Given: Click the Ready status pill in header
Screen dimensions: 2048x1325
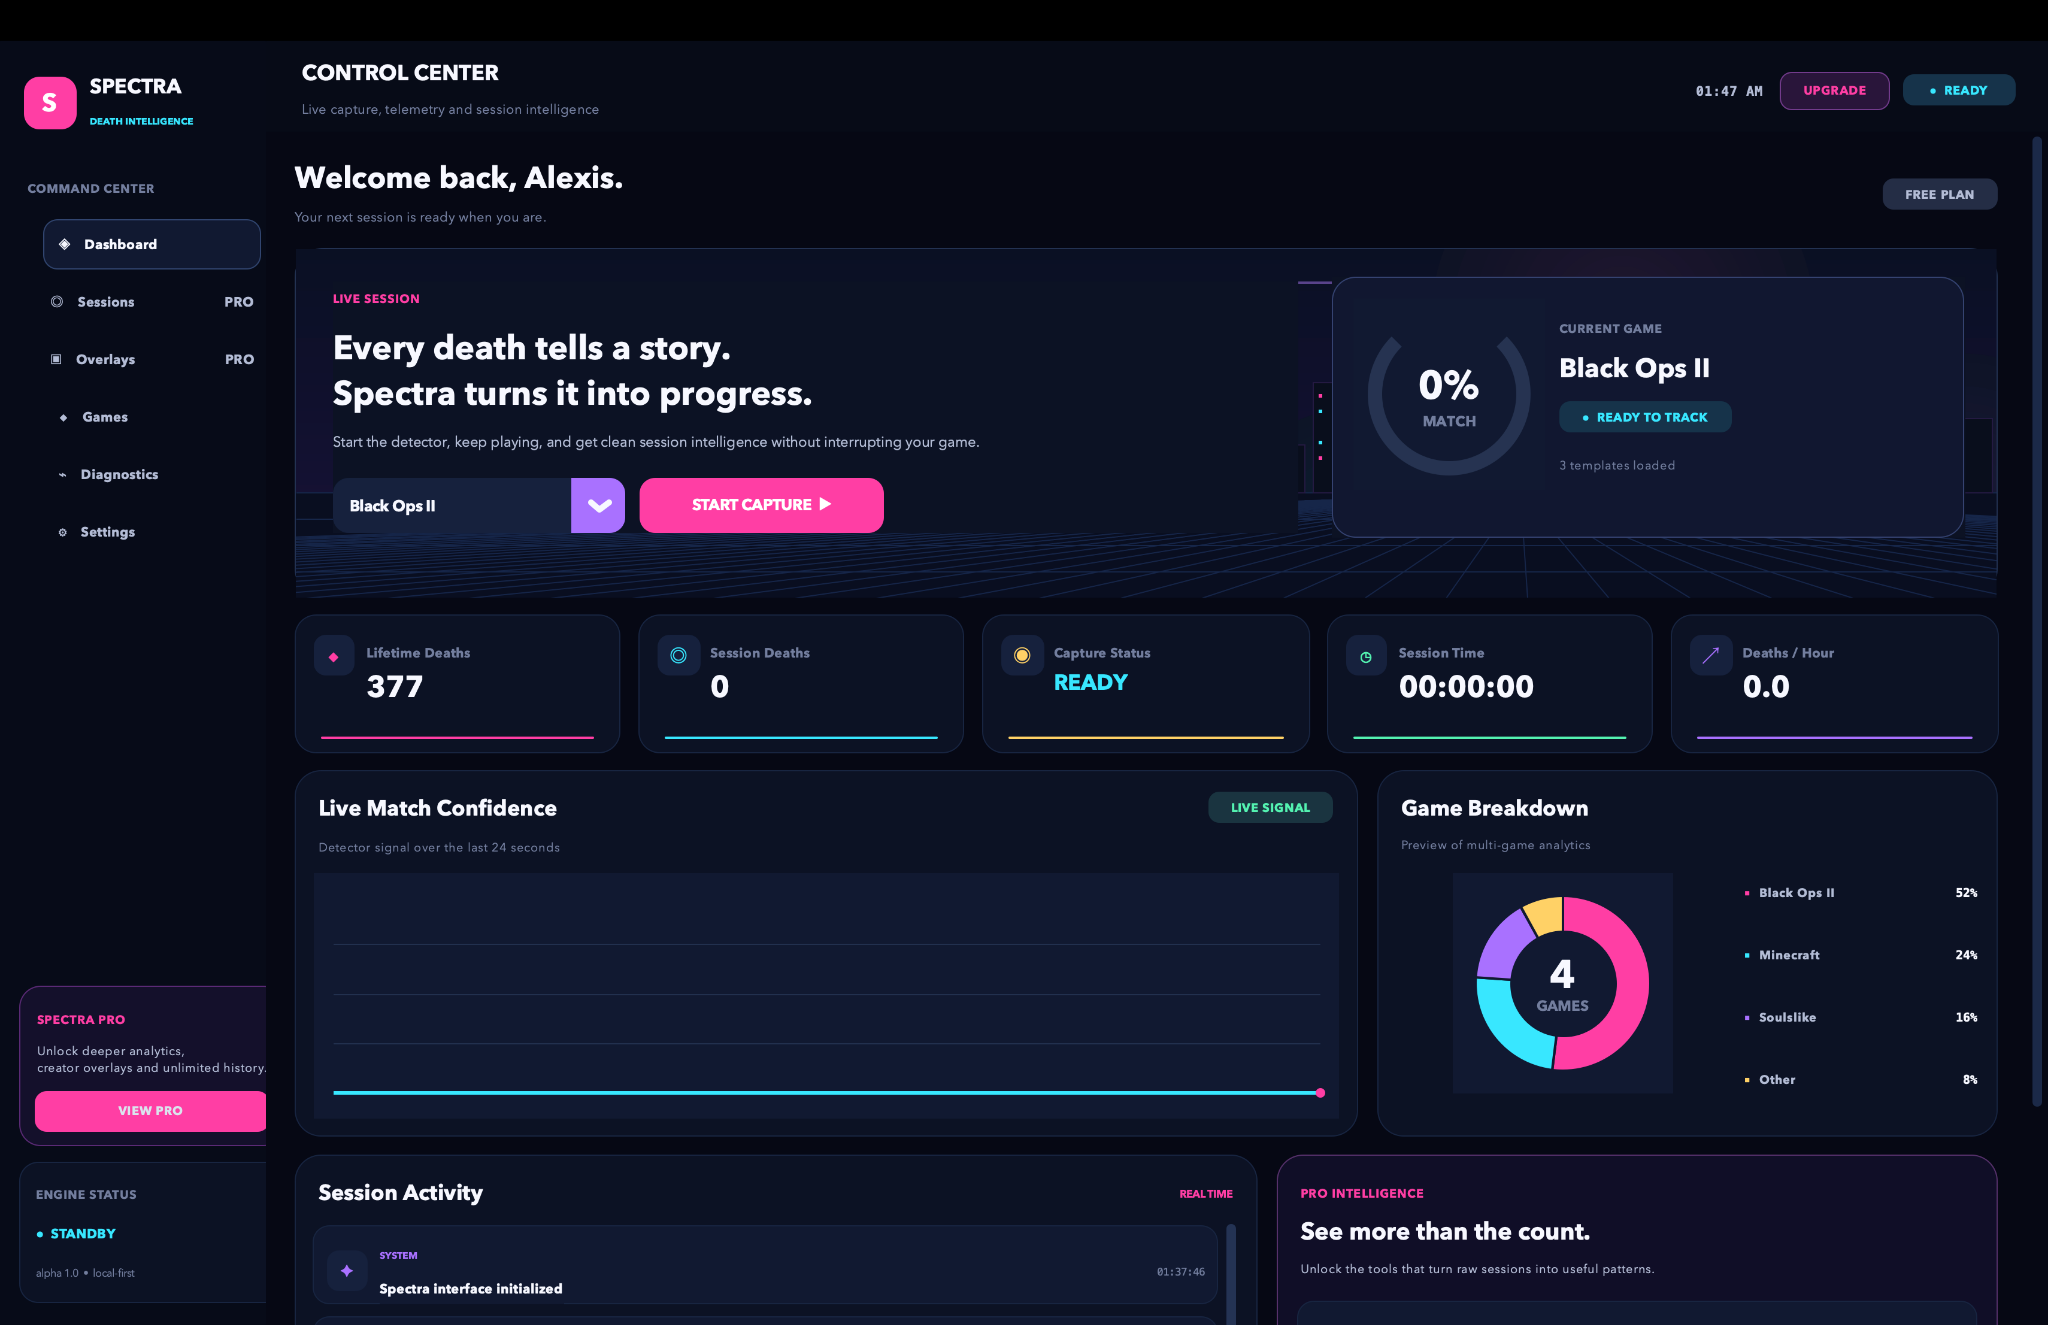Looking at the screenshot, I should click(1958, 90).
